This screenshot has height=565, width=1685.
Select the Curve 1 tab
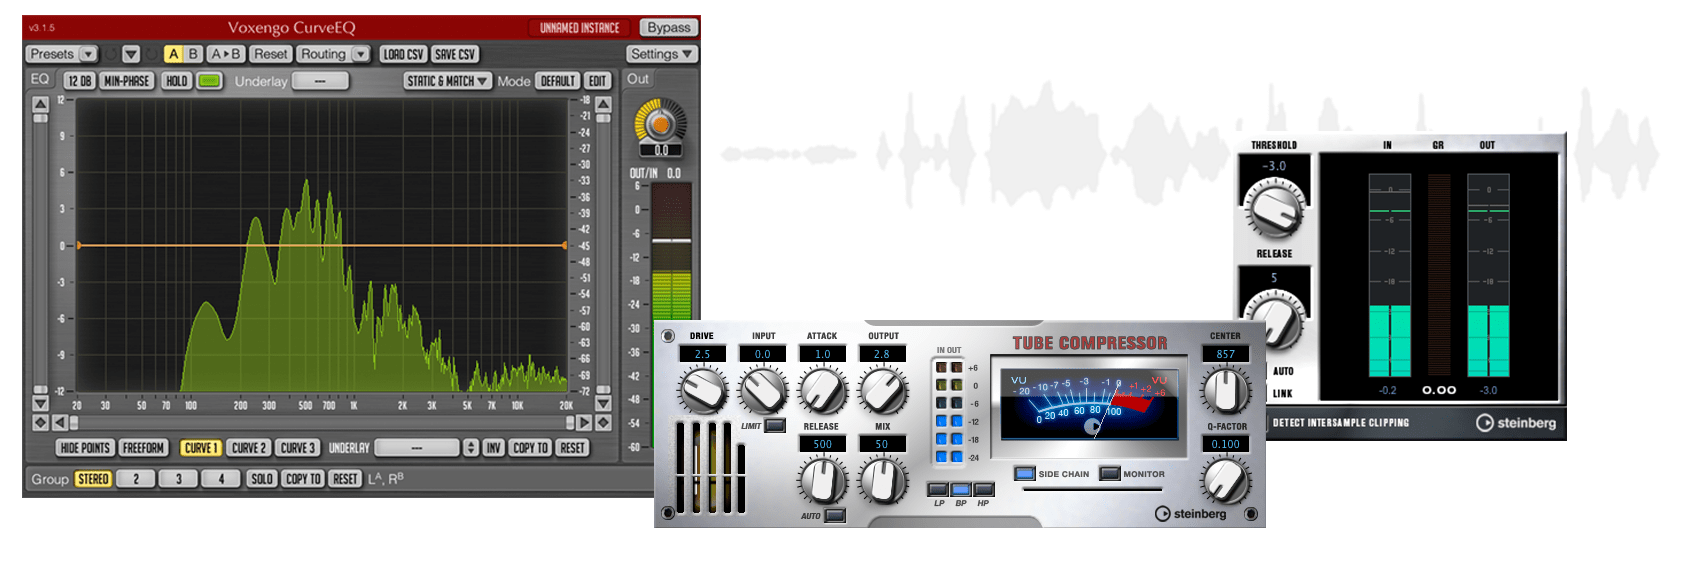click(x=200, y=448)
